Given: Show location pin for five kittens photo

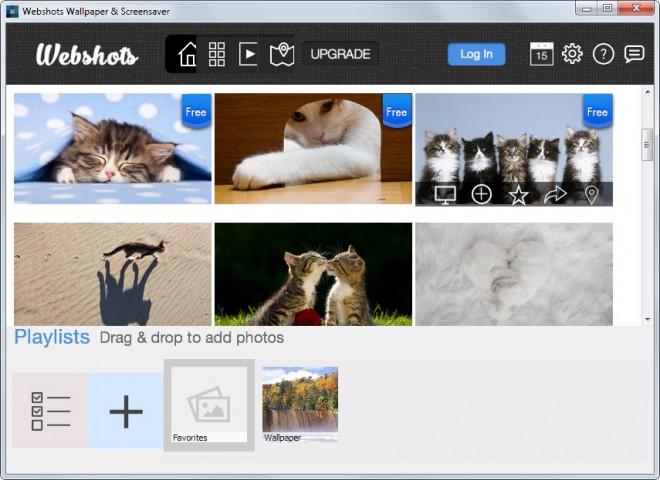Looking at the screenshot, I should click(591, 194).
